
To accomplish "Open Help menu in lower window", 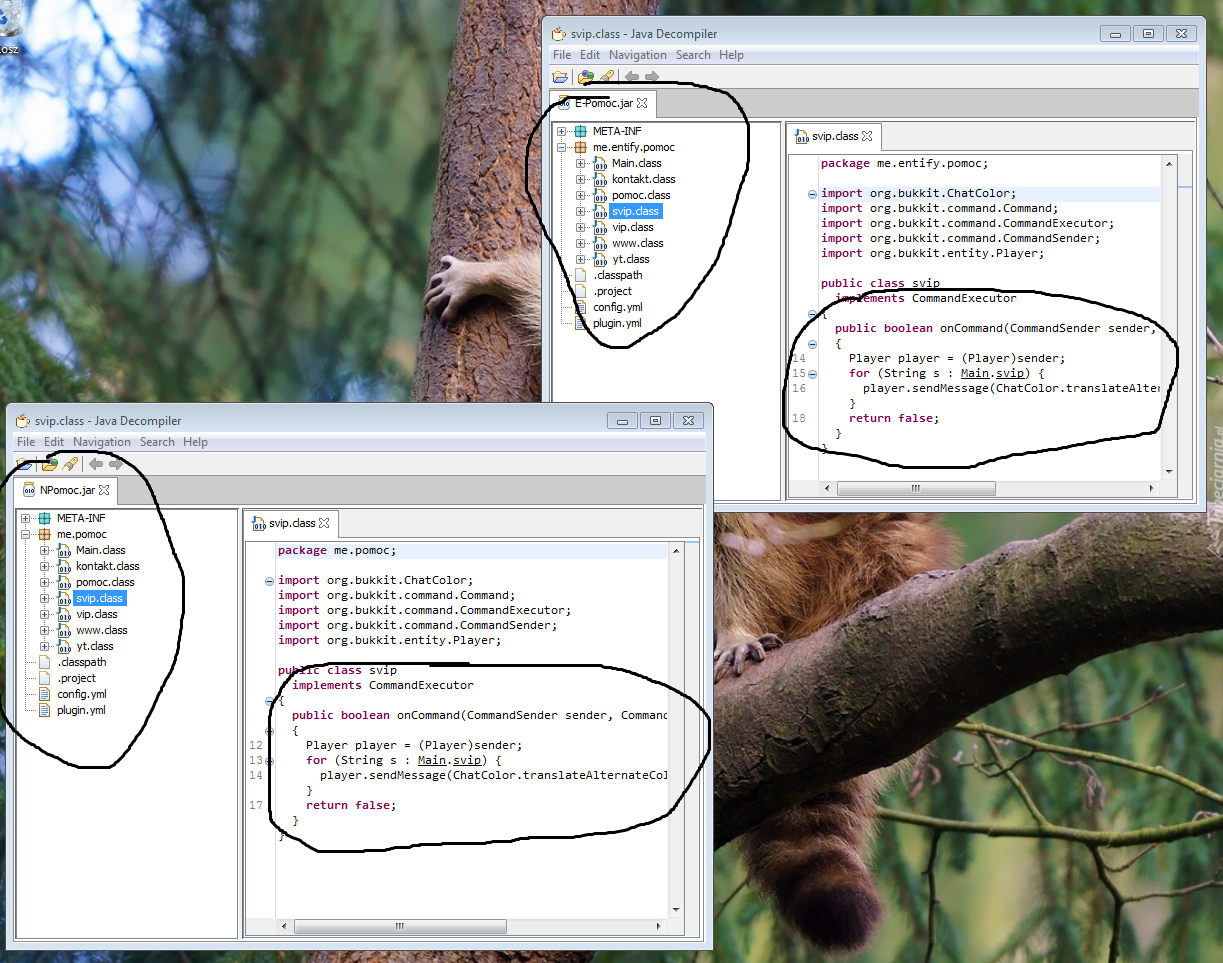I will coord(195,442).
